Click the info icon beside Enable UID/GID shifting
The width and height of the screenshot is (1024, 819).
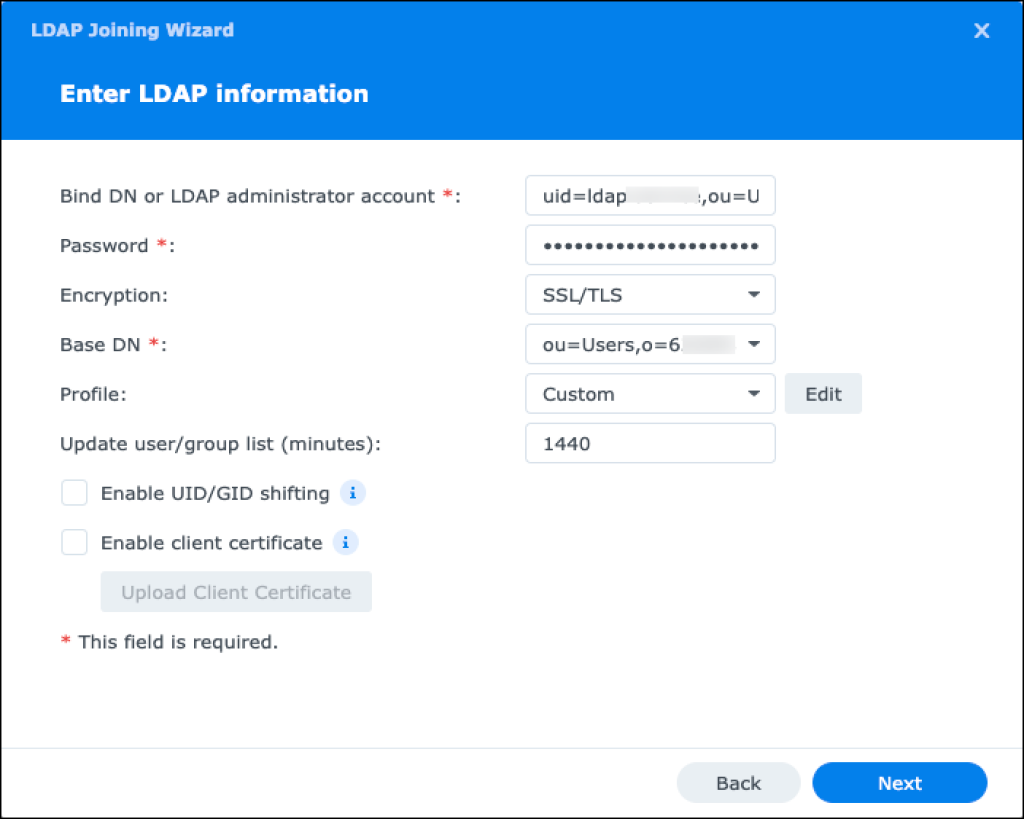(x=351, y=493)
